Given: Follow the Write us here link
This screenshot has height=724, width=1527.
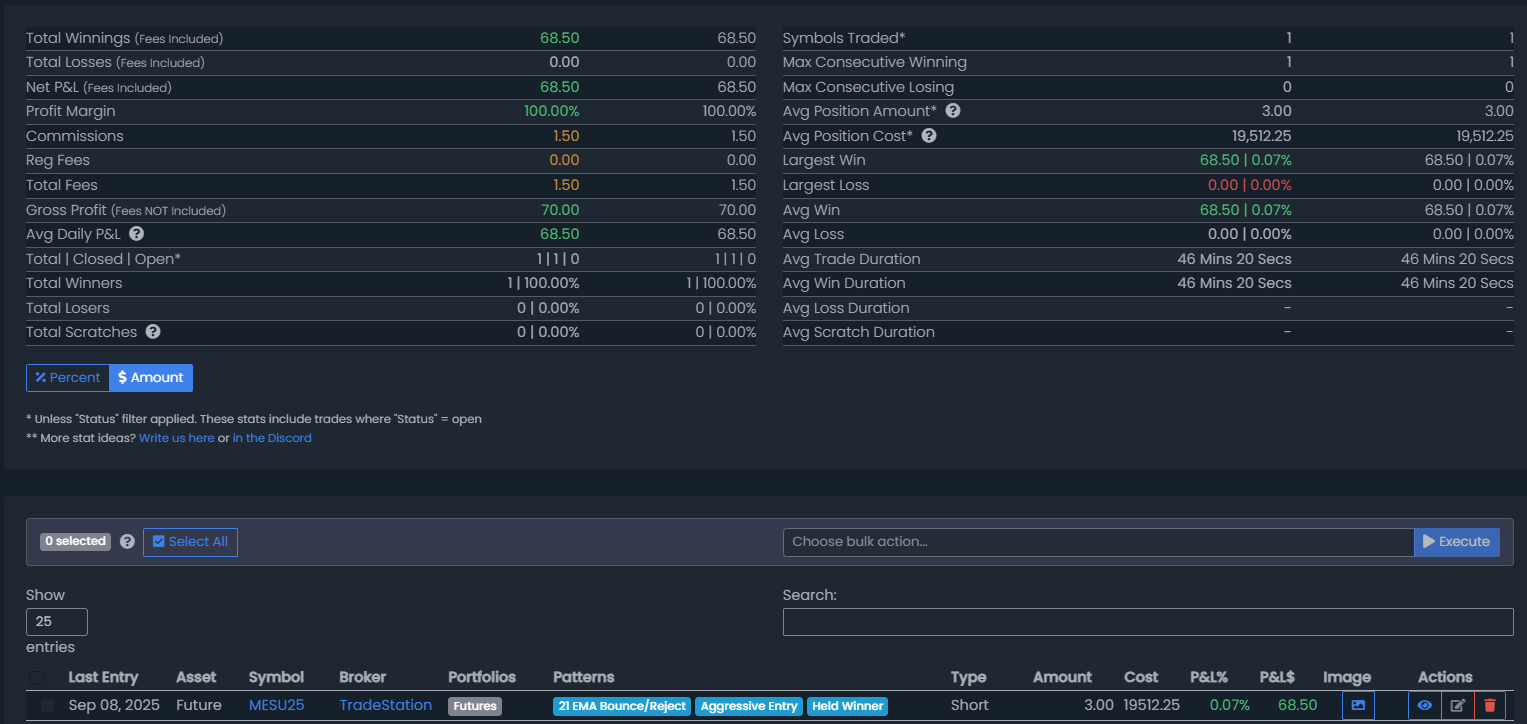Looking at the screenshot, I should pos(176,438).
